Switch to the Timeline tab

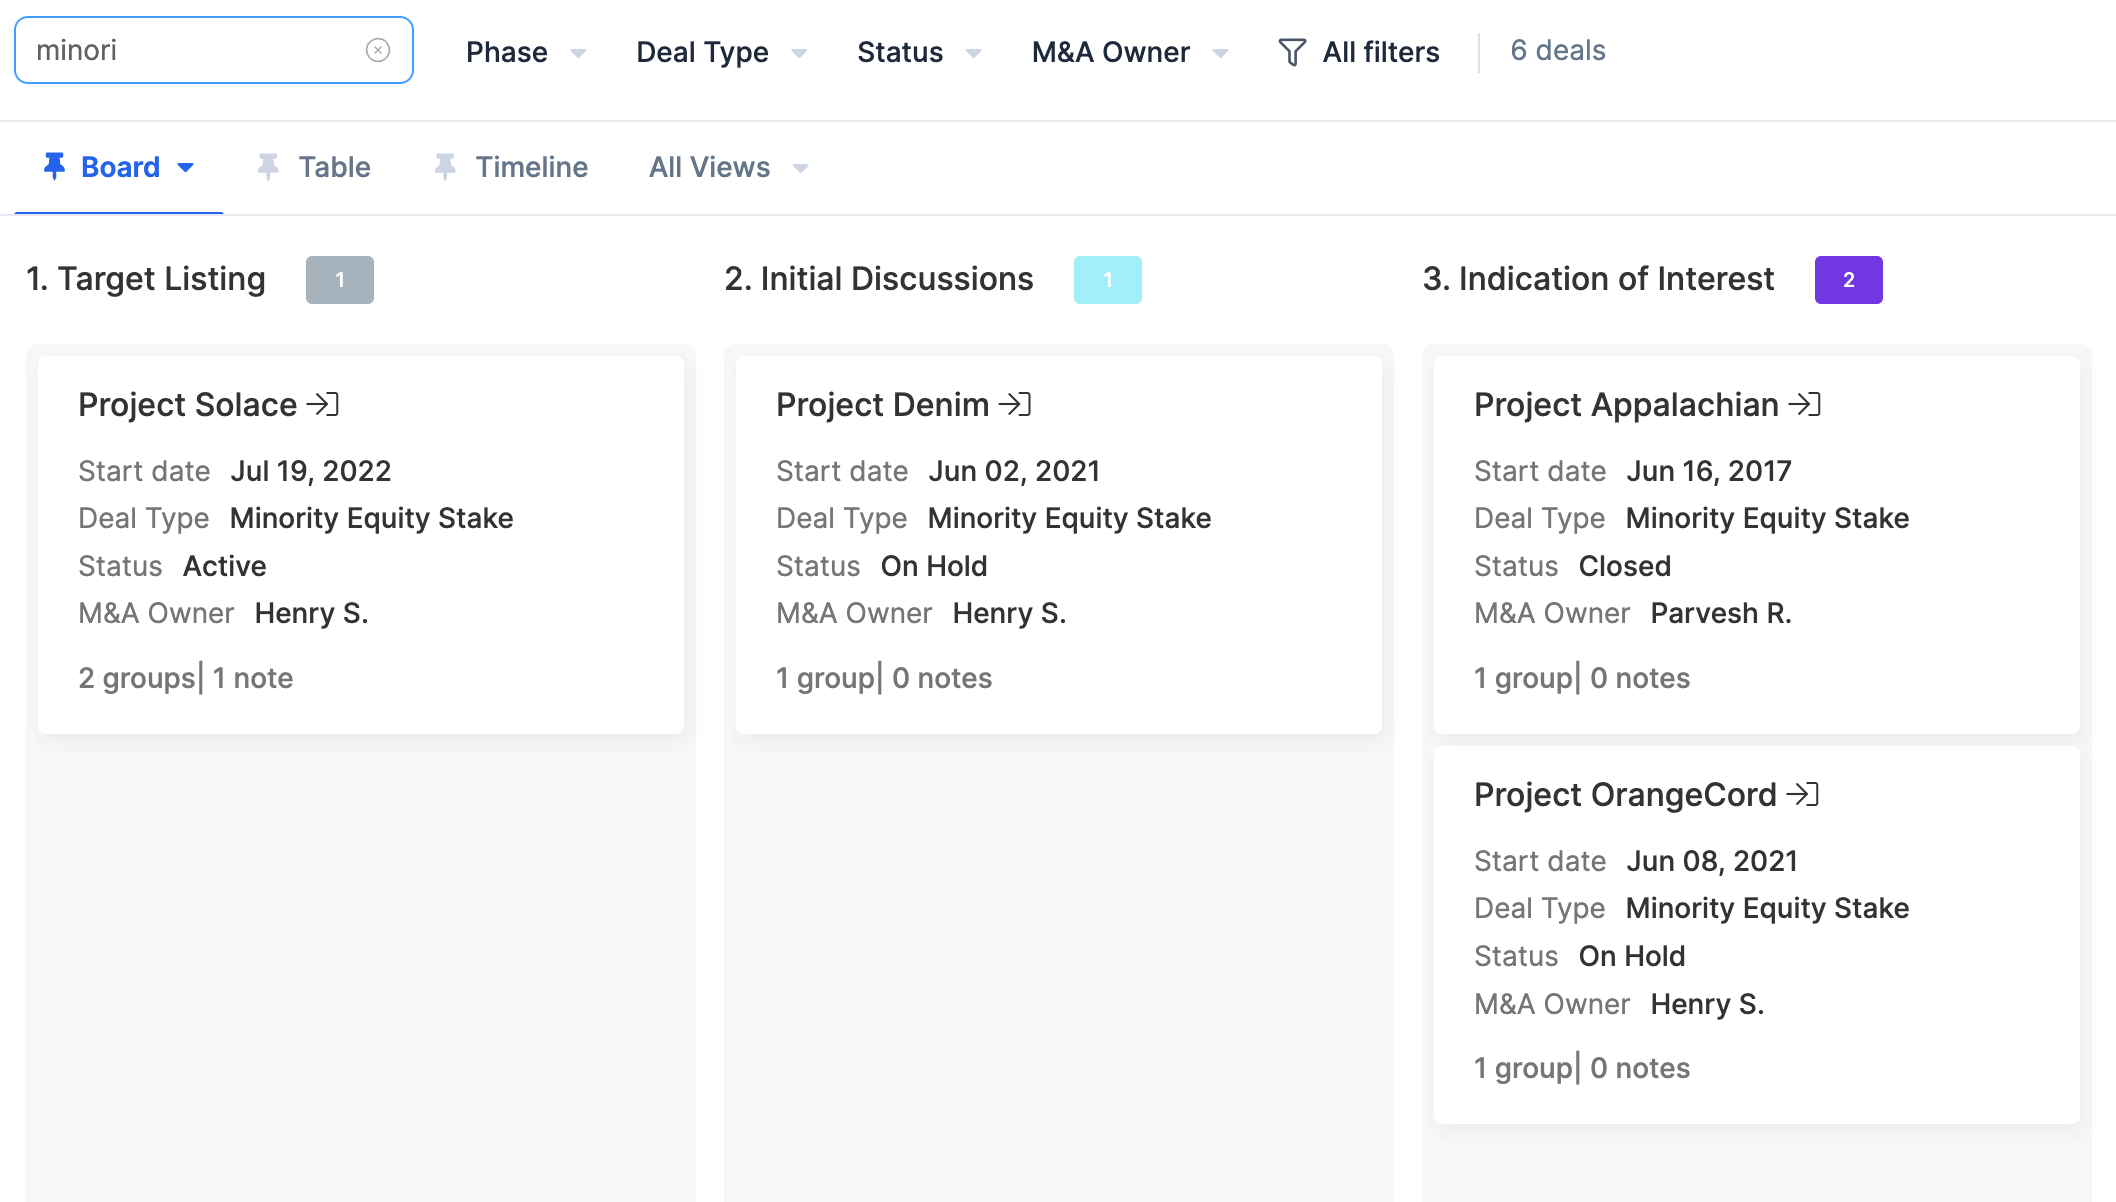point(531,167)
